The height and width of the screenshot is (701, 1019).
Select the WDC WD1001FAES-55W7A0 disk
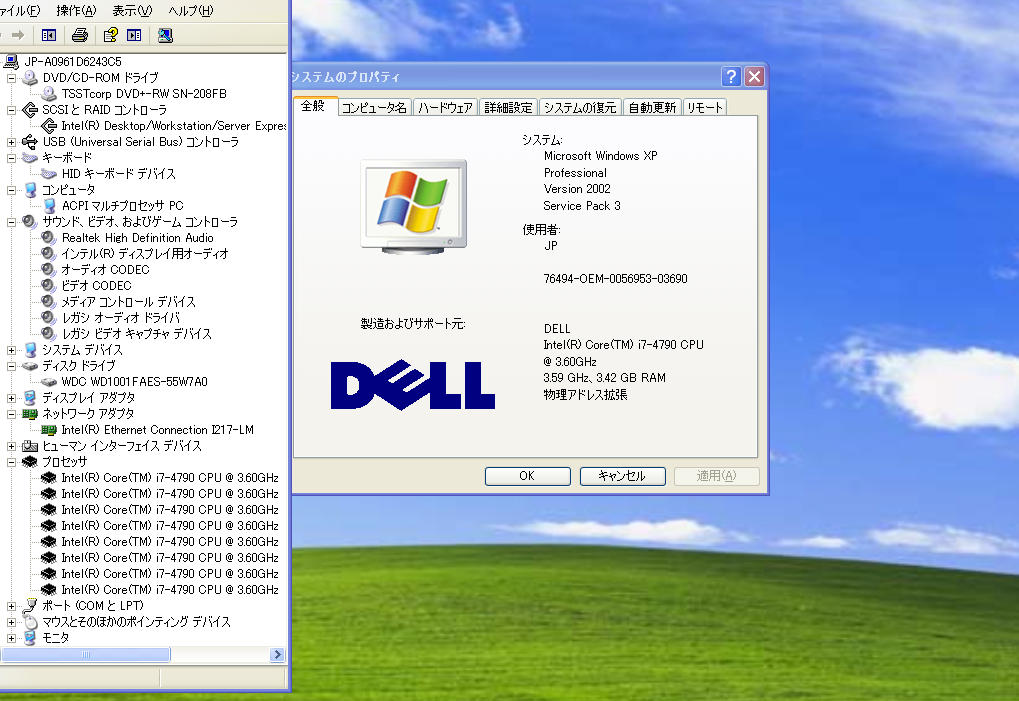[135, 381]
